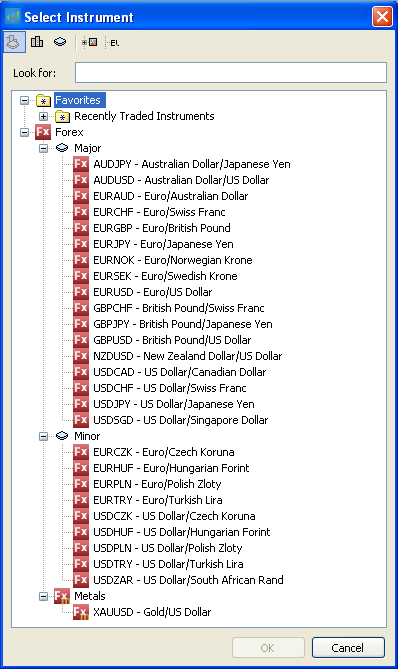Click the Favorites star folder icon
This screenshot has width=398, height=669.
coord(44,100)
